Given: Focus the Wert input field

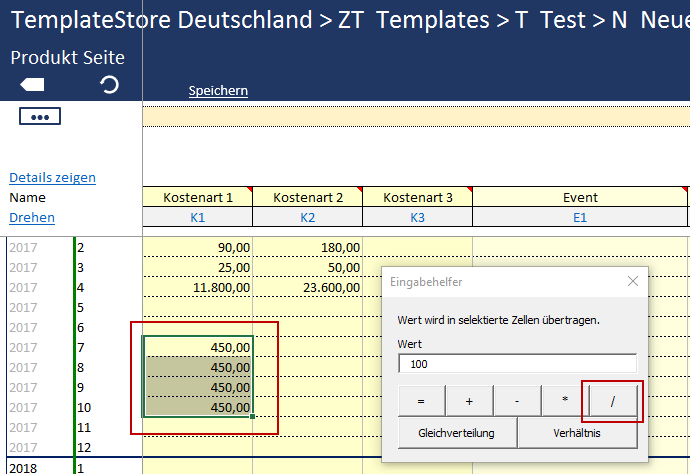Looking at the screenshot, I should tap(517, 364).
